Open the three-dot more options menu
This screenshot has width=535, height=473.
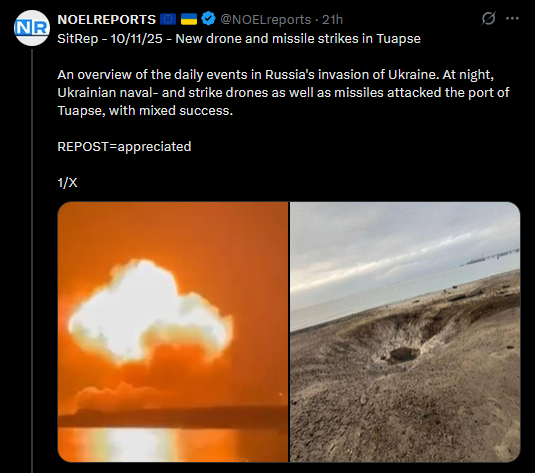pyautogui.click(x=512, y=18)
